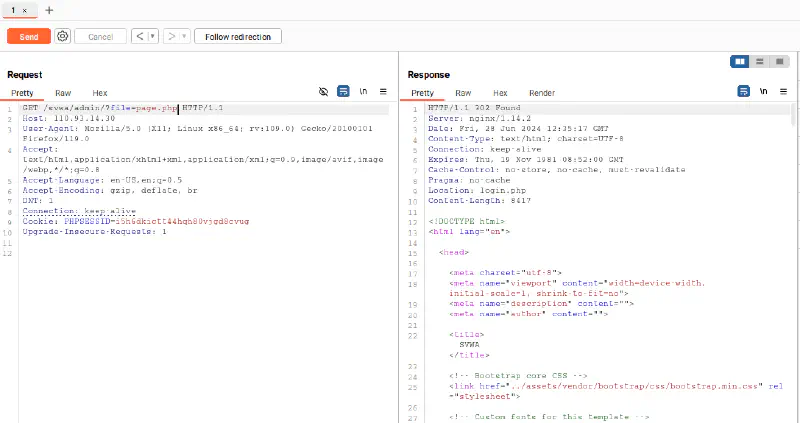This screenshot has width=800, height=423.
Task: Click the Upgrade-Insecure-Requests header line
Action: pos(94,232)
